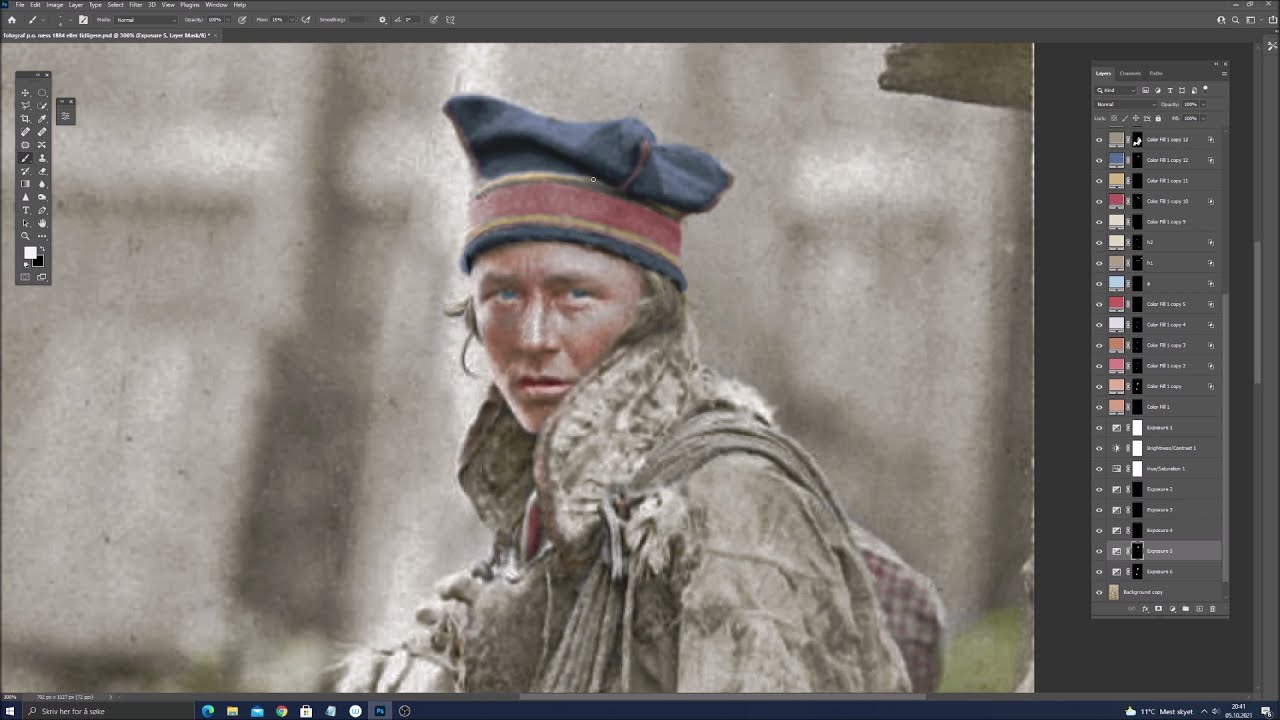1280x720 pixels.
Task: Create a new group folder icon
Action: (1186, 609)
